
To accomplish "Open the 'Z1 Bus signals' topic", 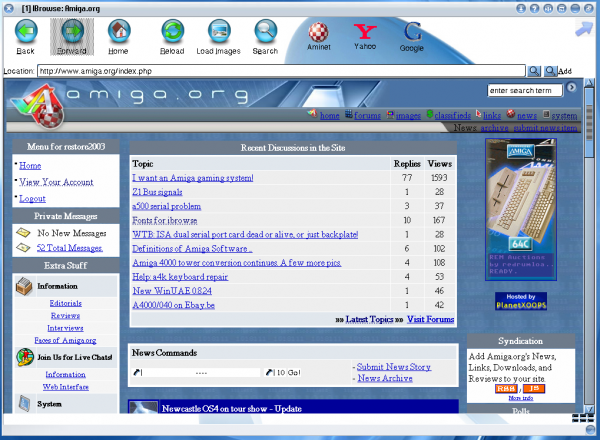I will [157, 192].
